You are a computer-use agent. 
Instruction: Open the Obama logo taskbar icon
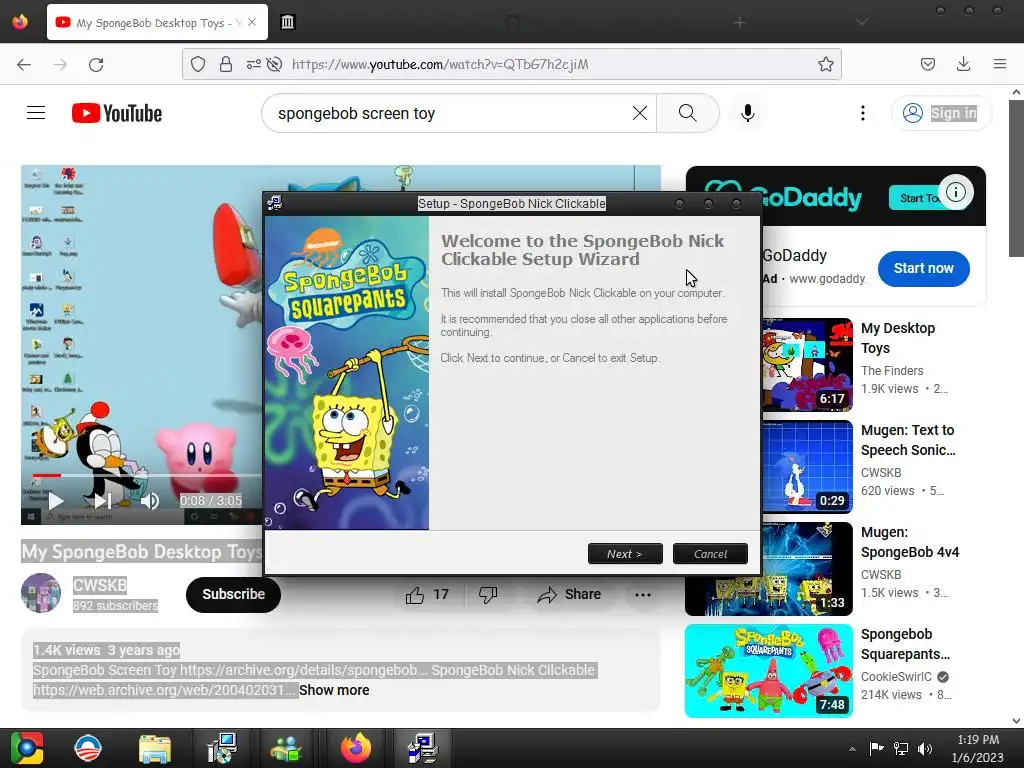click(x=88, y=748)
